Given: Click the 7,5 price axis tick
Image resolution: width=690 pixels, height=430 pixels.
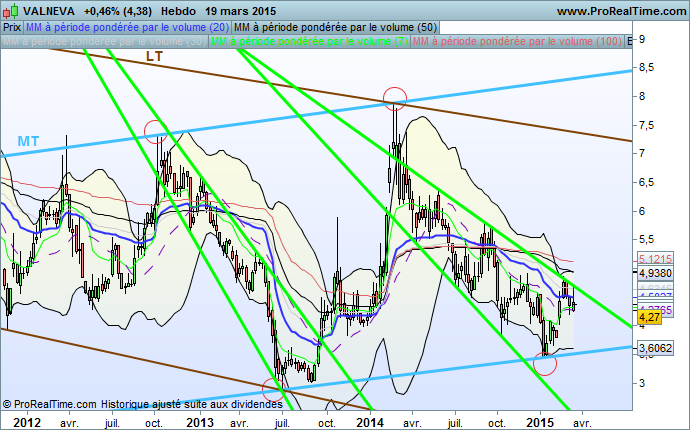Looking at the screenshot, I should click(x=646, y=125).
